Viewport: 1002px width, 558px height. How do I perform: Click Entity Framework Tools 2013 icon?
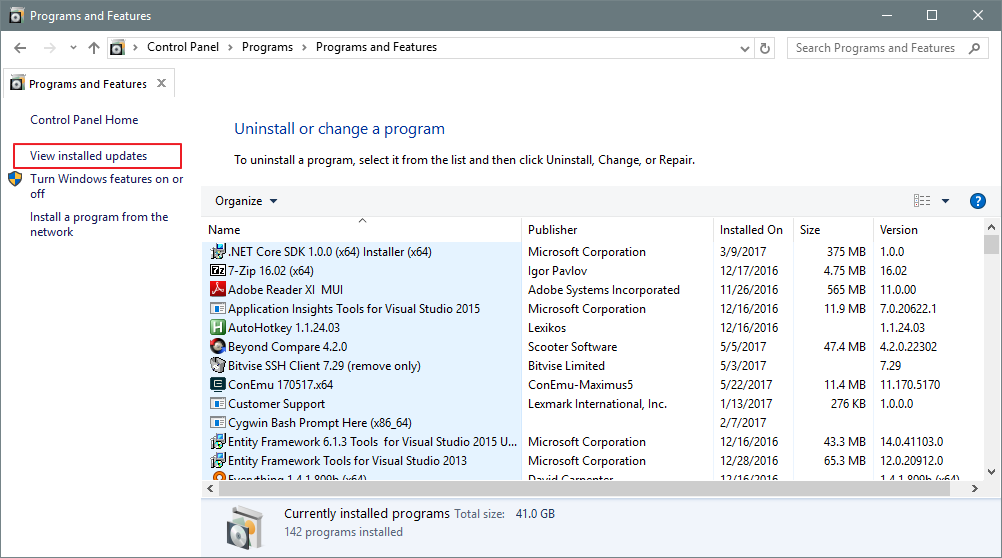pyautogui.click(x=218, y=460)
